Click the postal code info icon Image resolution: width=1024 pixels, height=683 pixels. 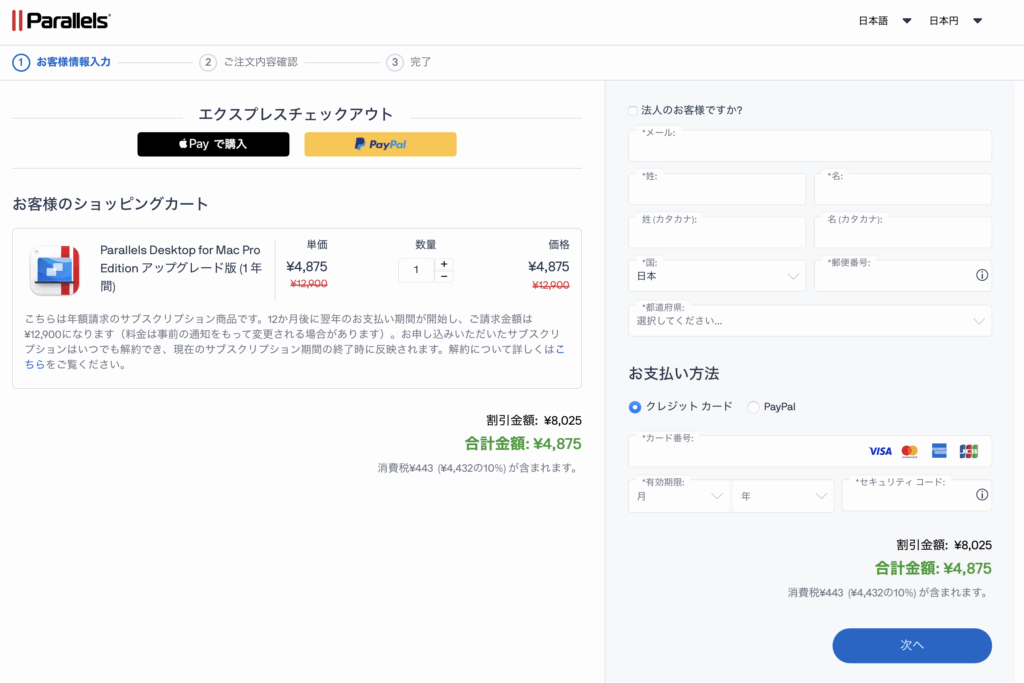(981, 276)
